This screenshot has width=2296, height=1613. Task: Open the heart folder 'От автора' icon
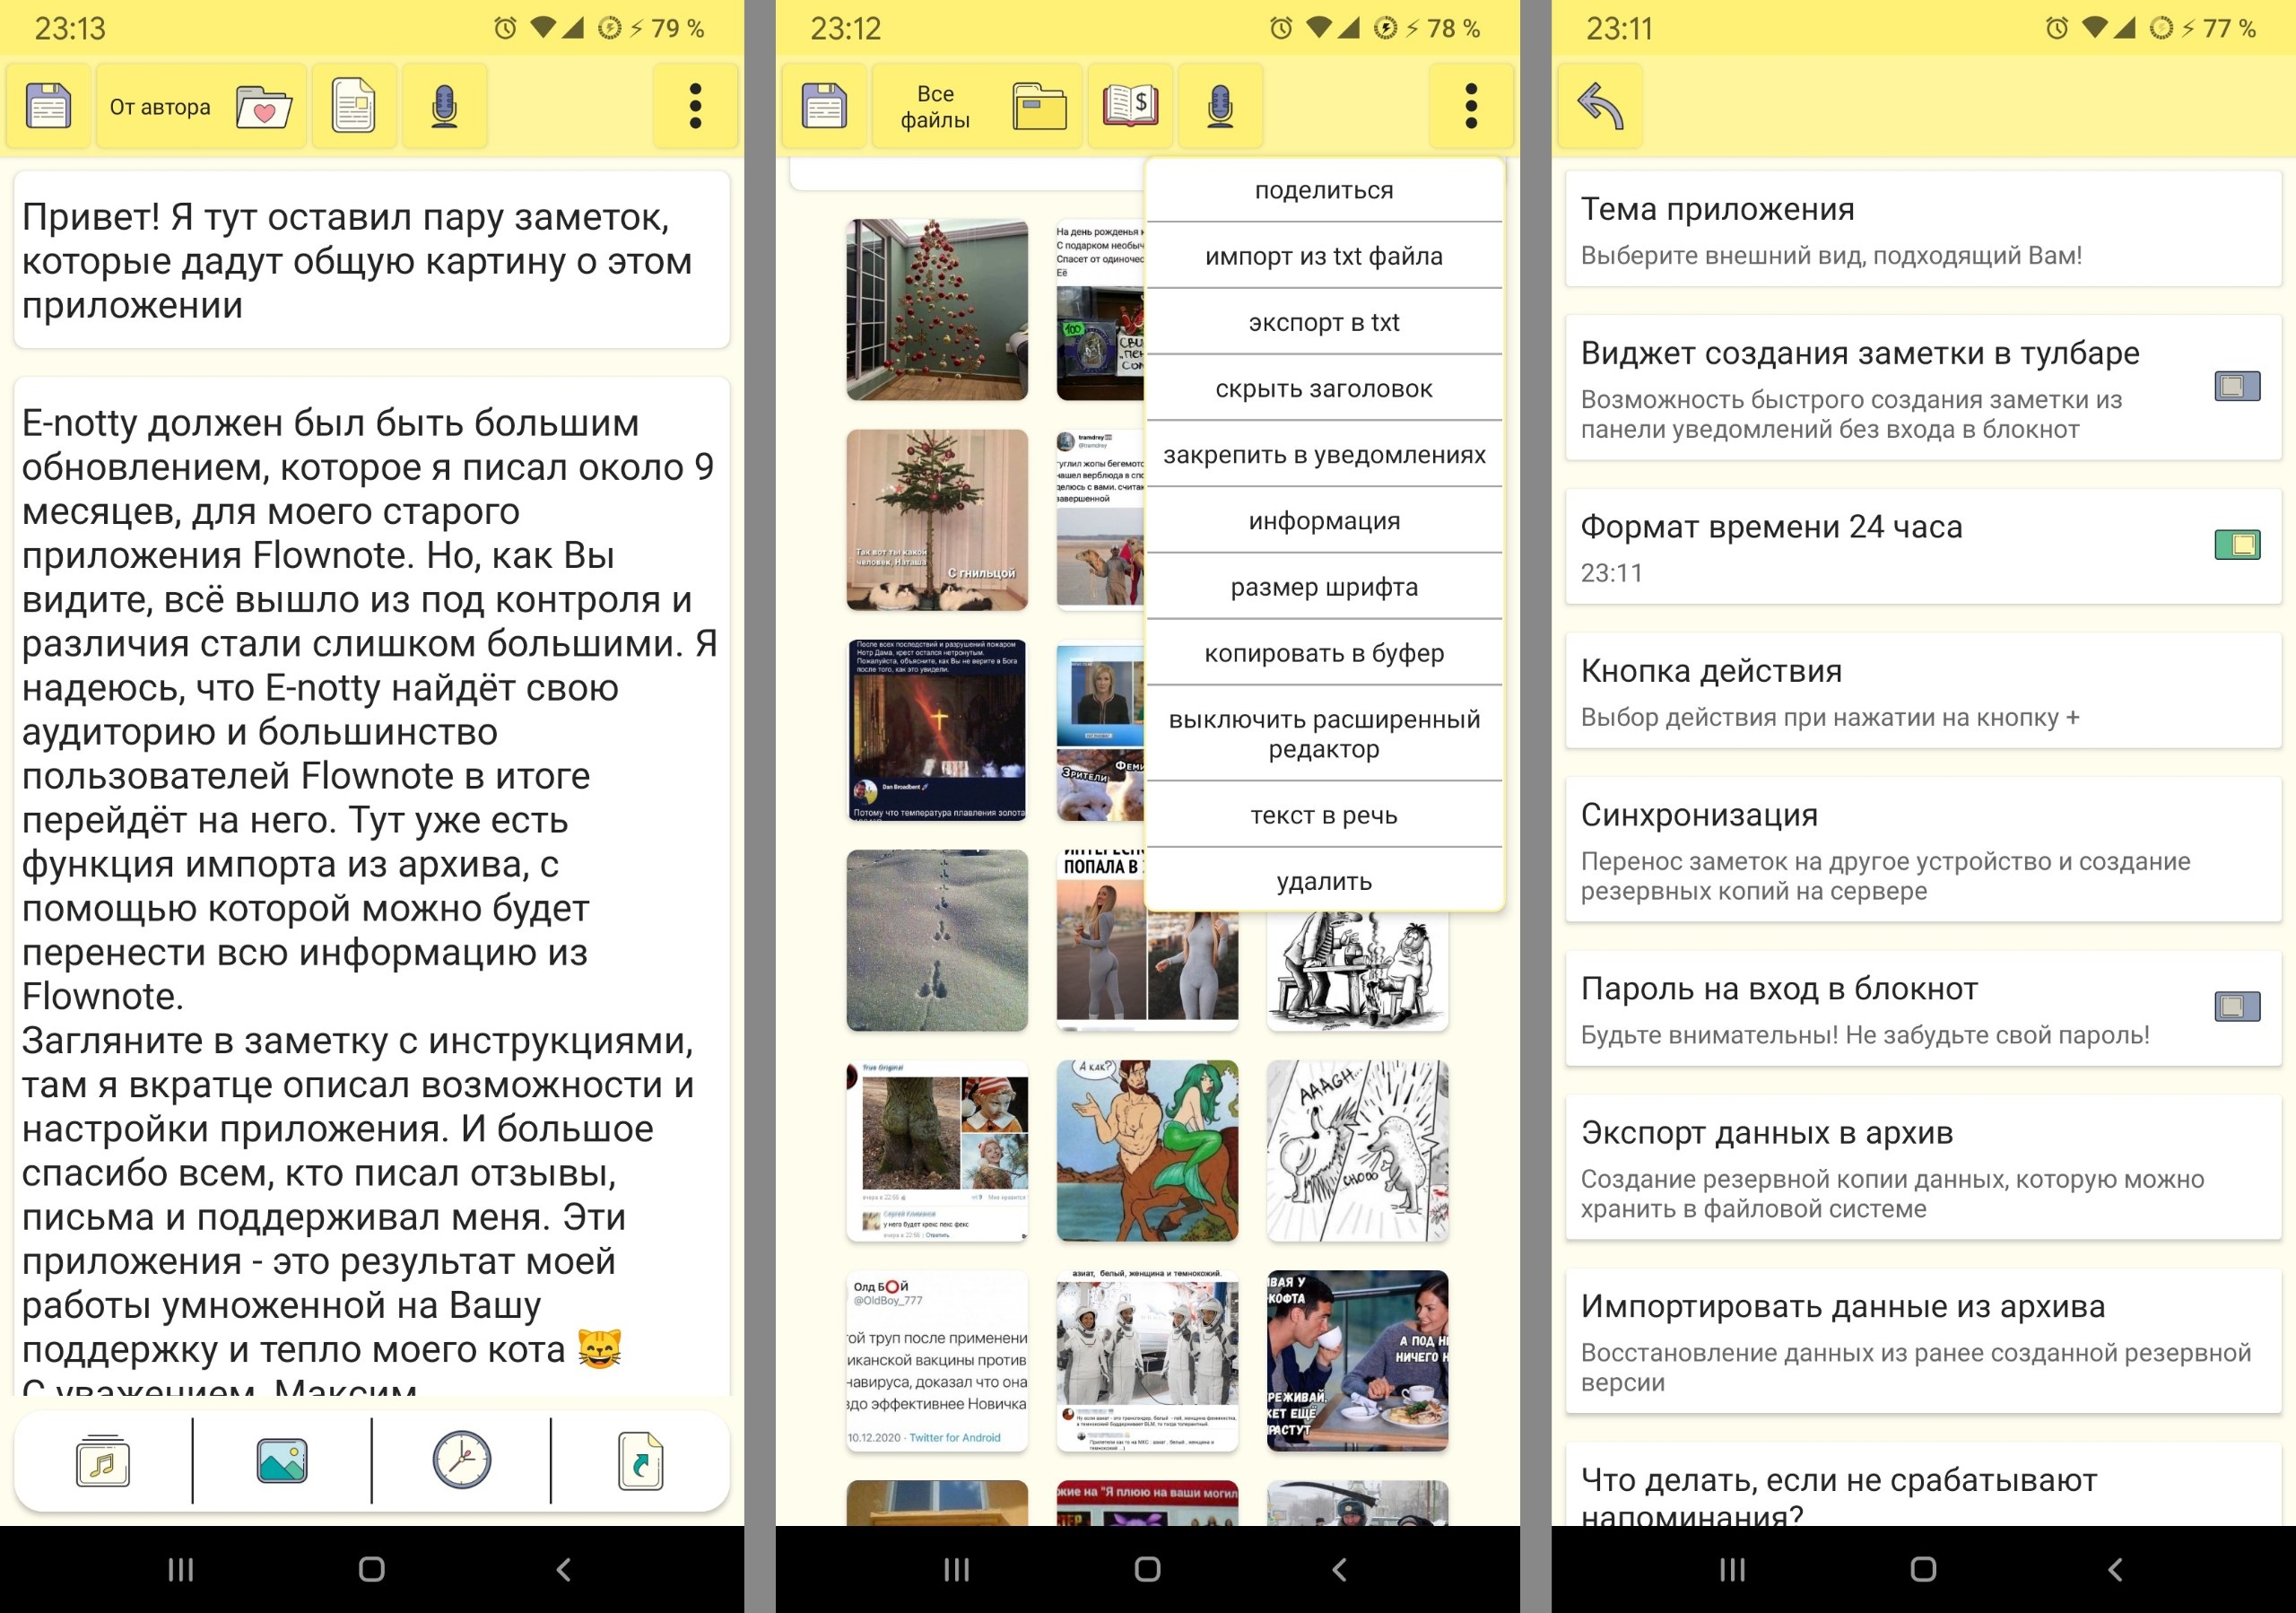[x=263, y=106]
